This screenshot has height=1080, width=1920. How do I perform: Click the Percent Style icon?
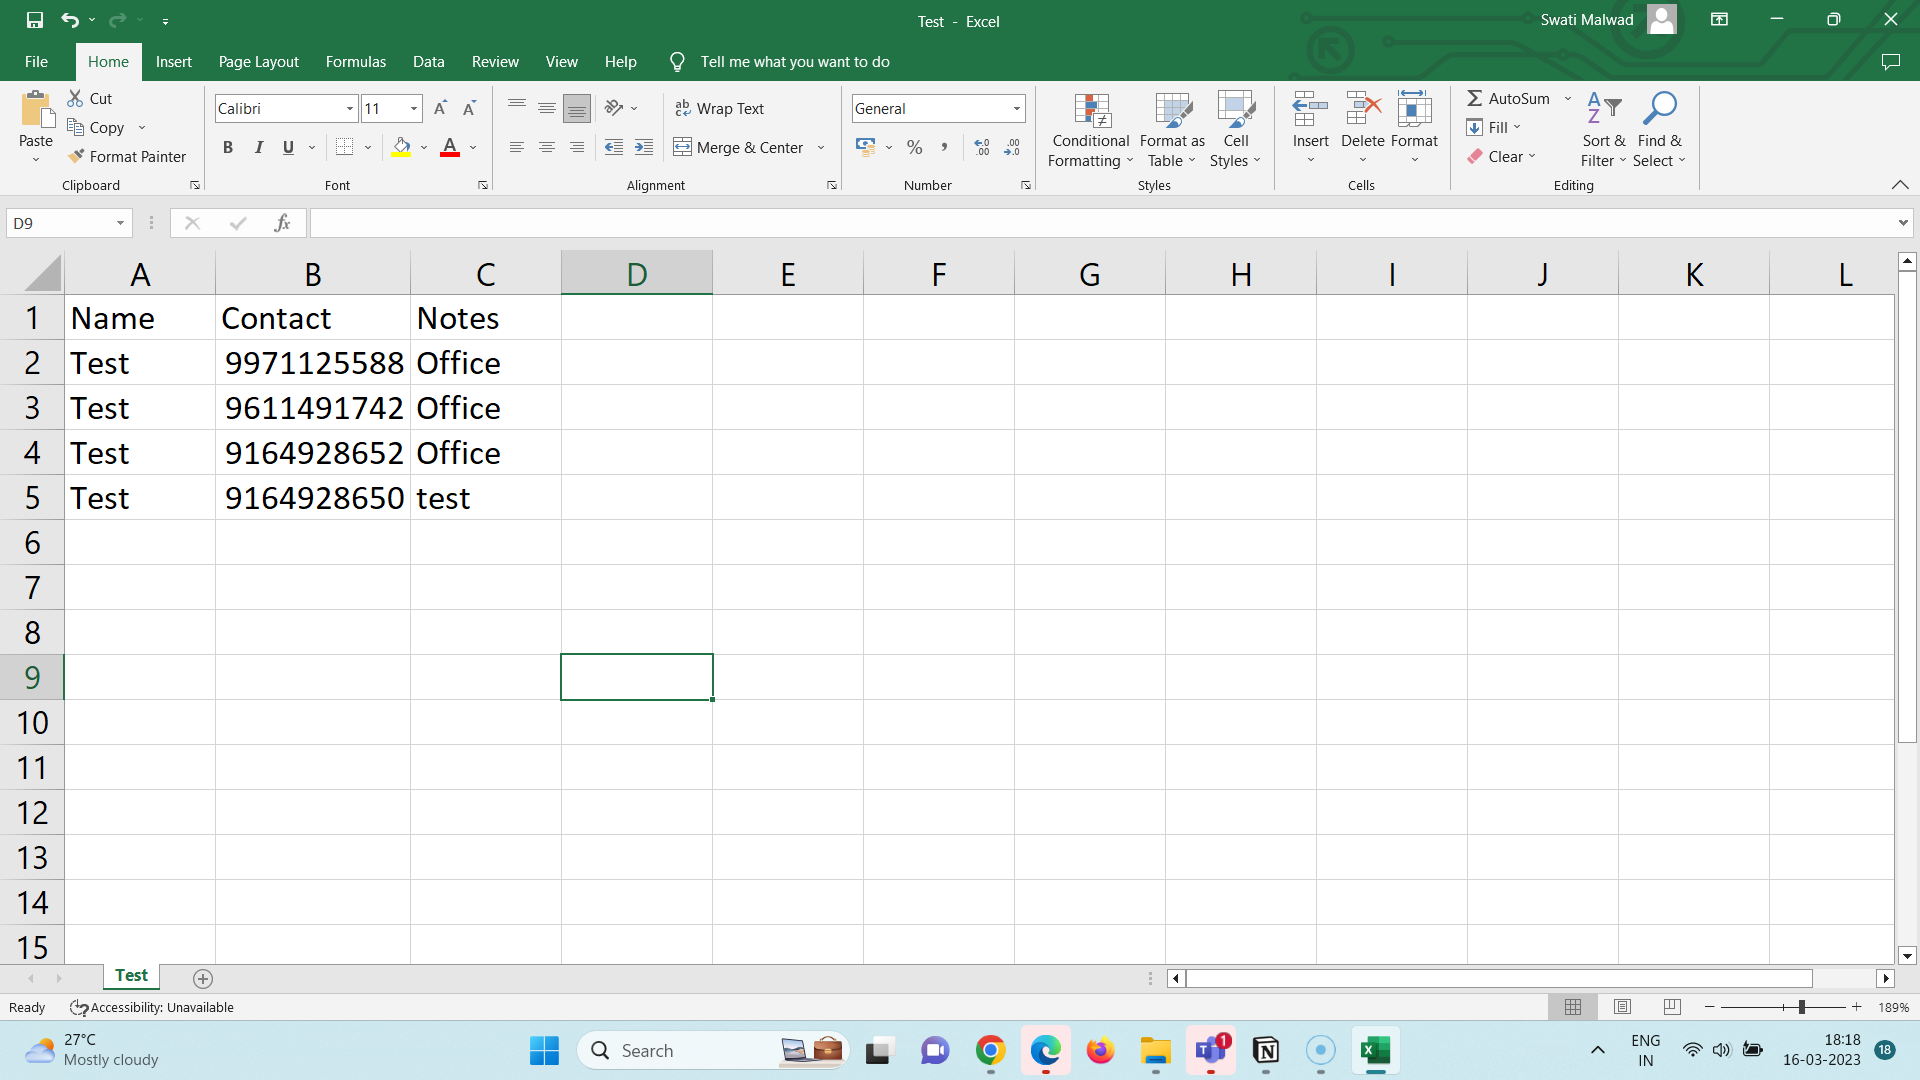click(x=914, y=147)
